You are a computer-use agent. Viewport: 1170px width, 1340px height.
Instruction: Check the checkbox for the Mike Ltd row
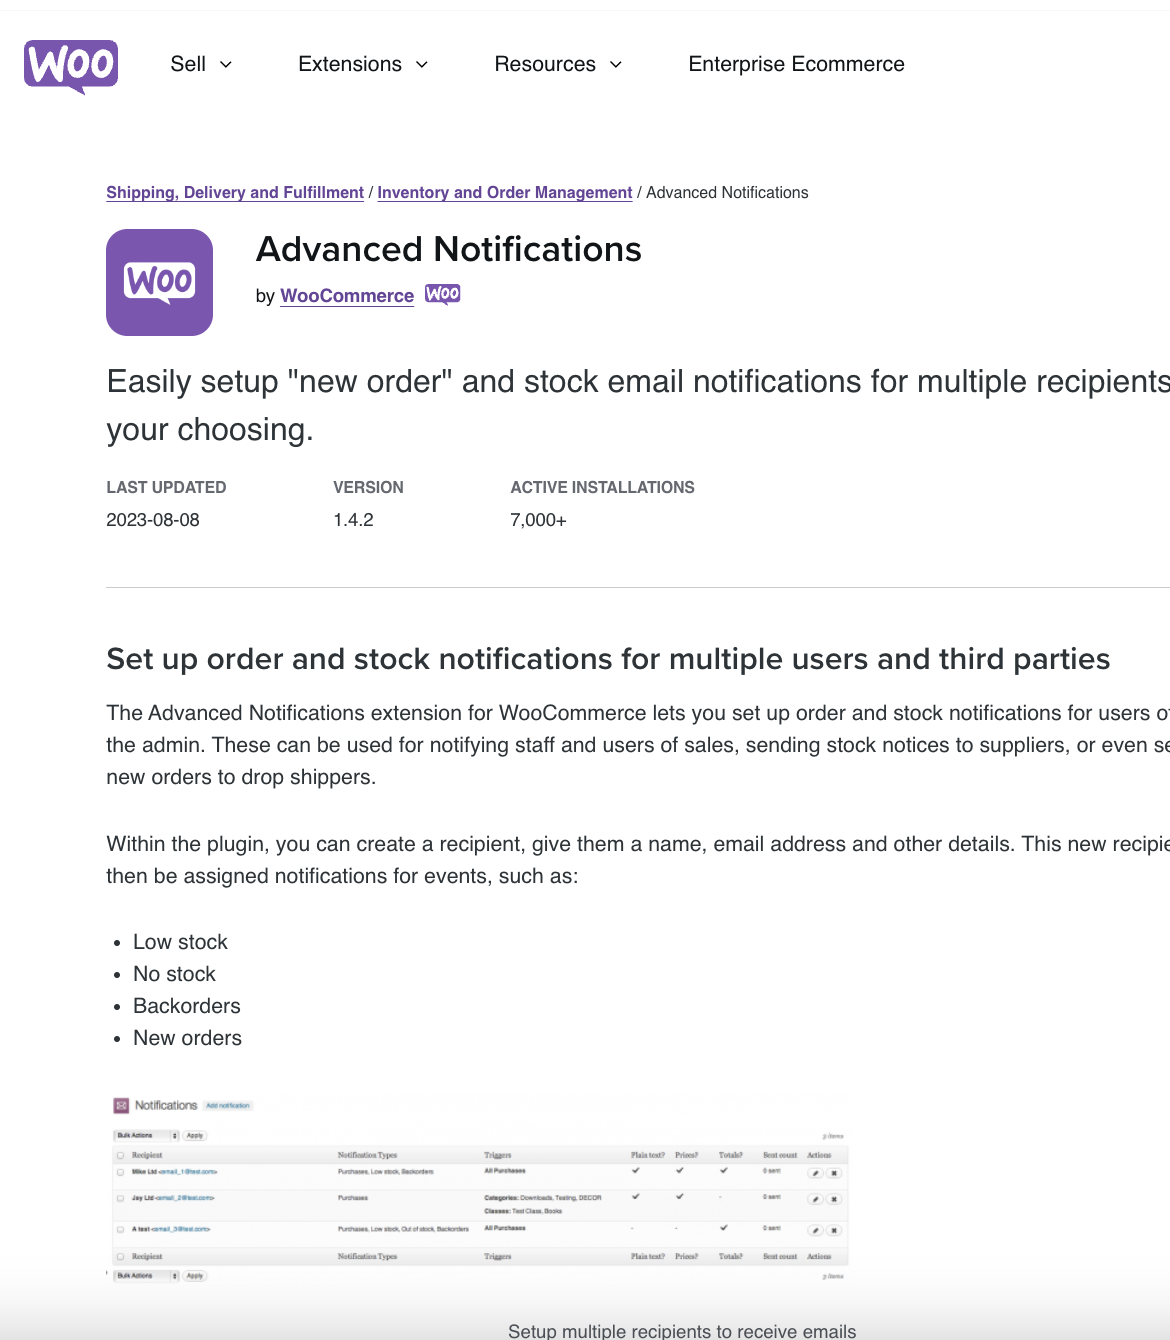point(121,1171)
